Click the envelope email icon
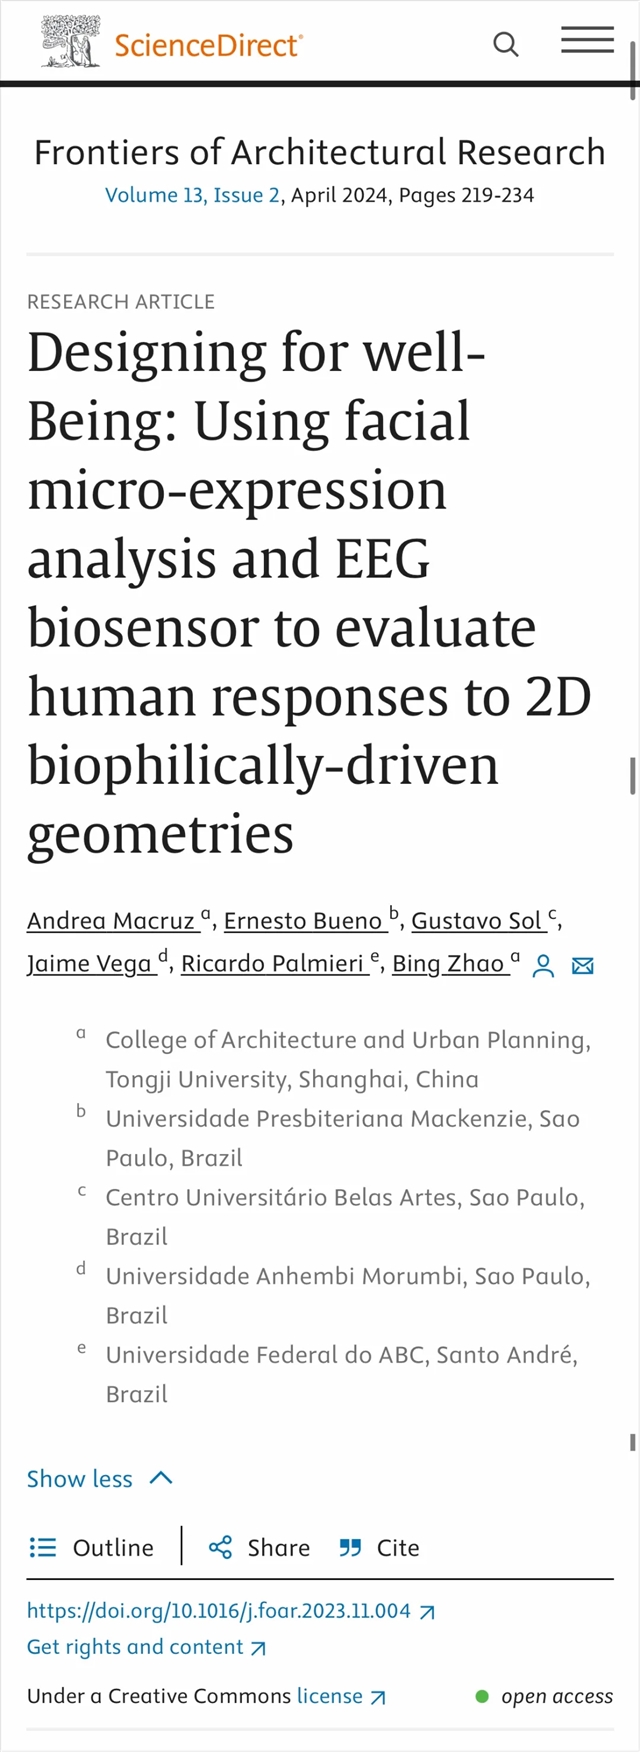The height and width of the screenshot is (1752, 640). [582, 965]
